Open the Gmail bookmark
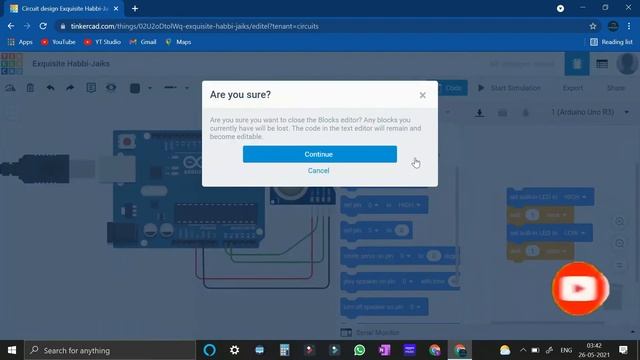 (x=143, y=42)
